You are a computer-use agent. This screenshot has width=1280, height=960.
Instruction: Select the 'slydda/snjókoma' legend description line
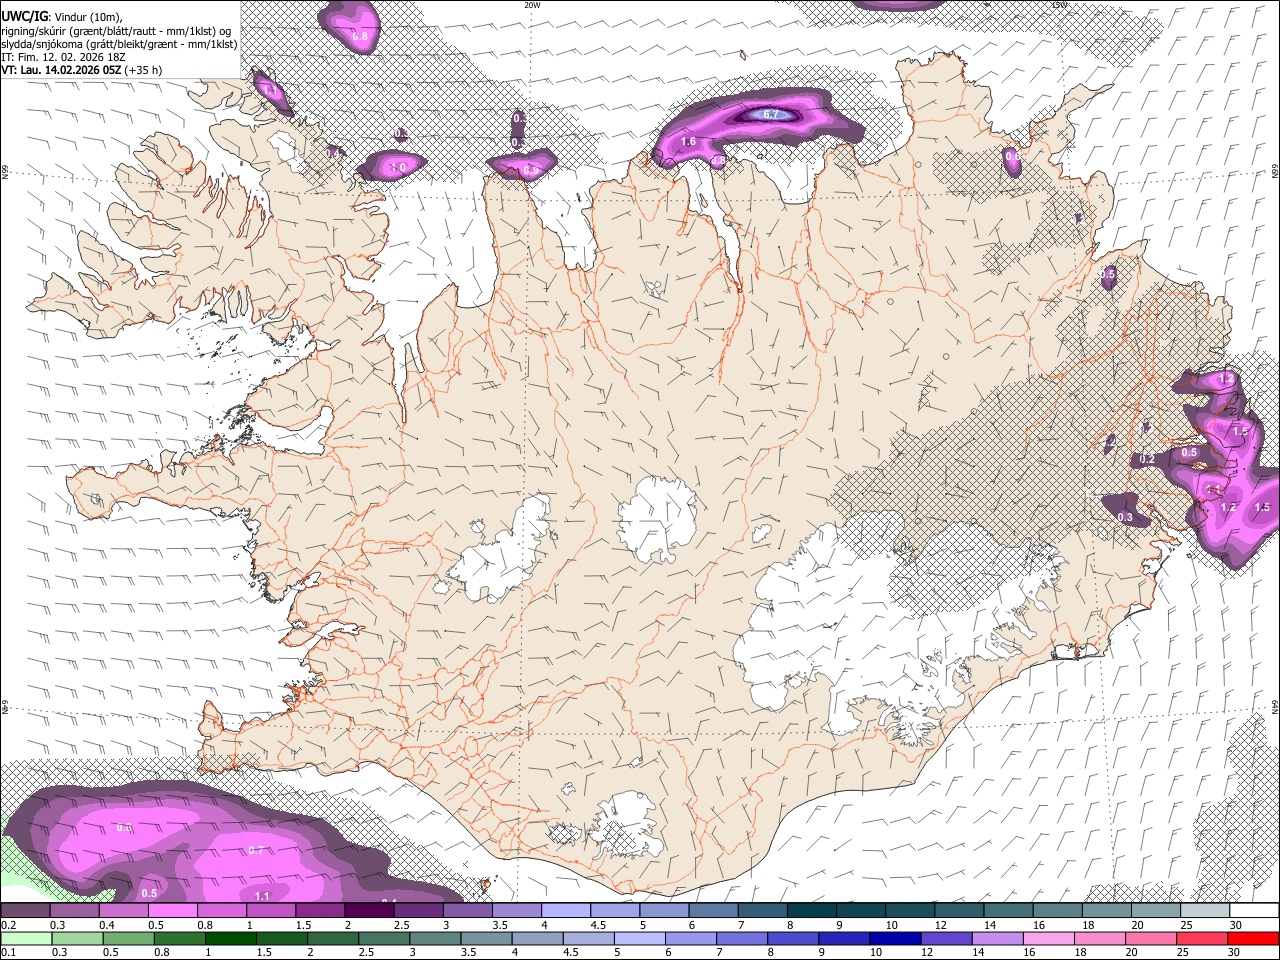pos(120,44)
